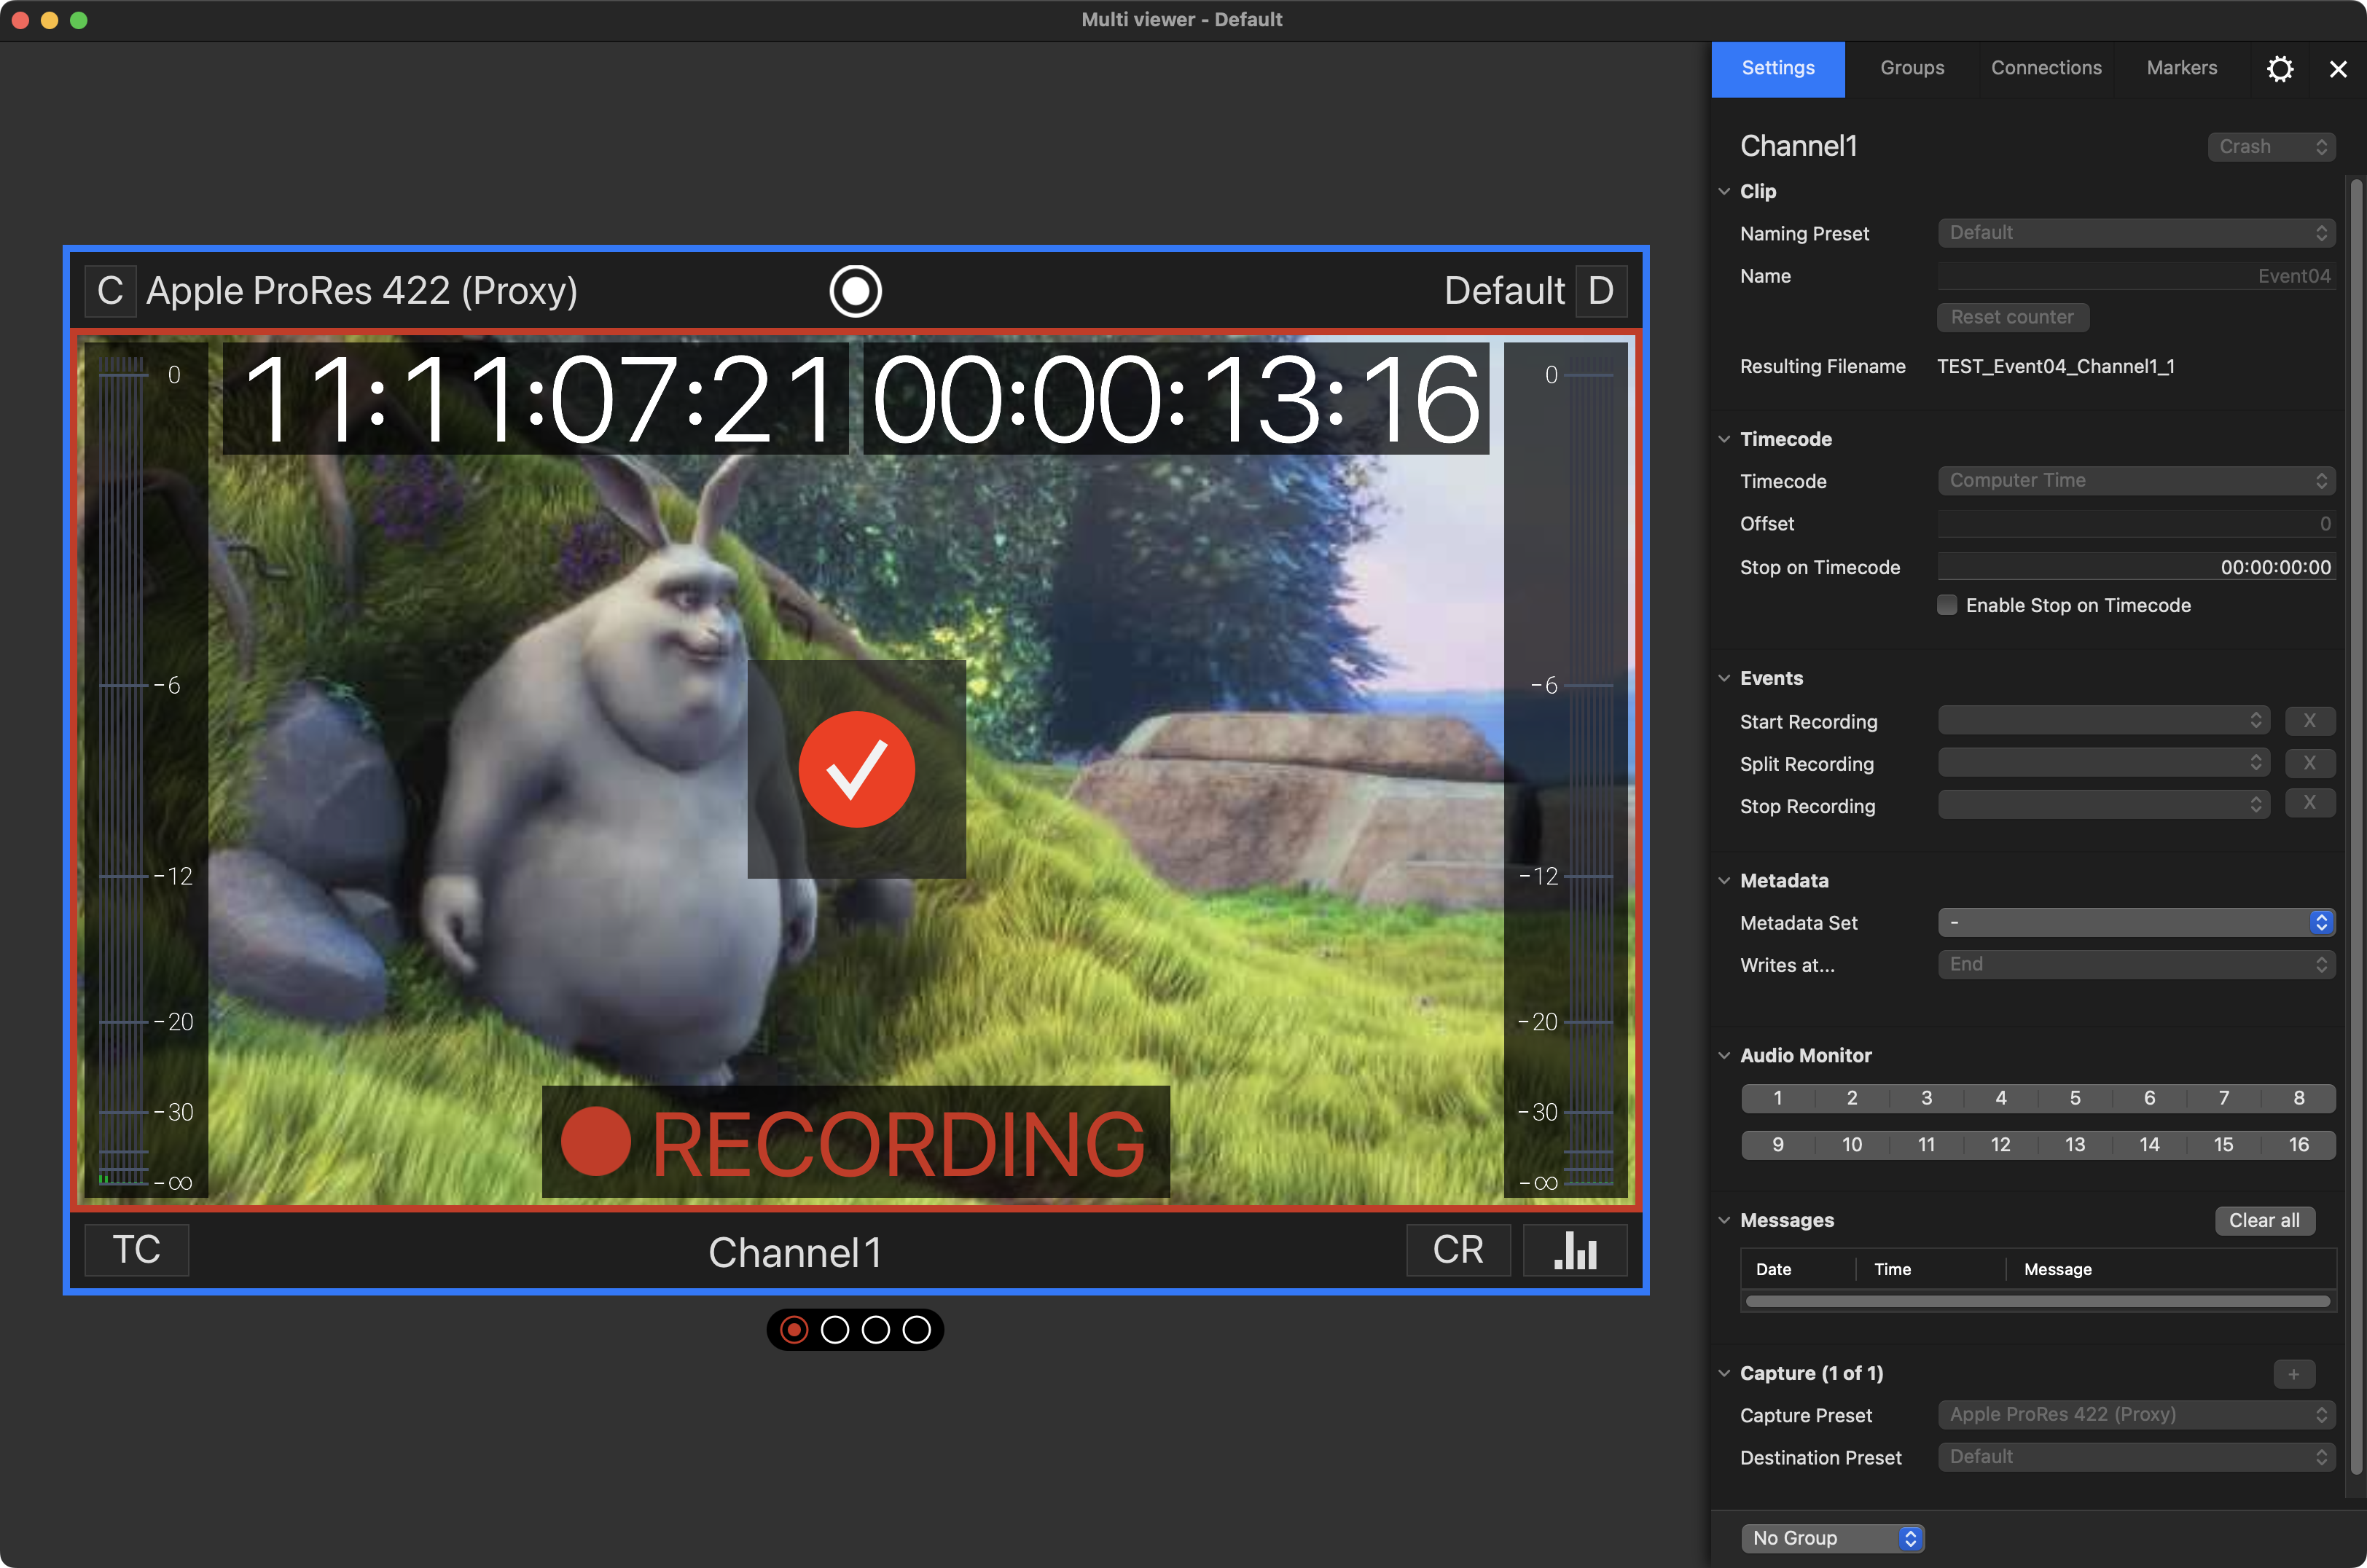Toggle audio monitor channel 3
The image size is (2367, 1568).
1927,1098
